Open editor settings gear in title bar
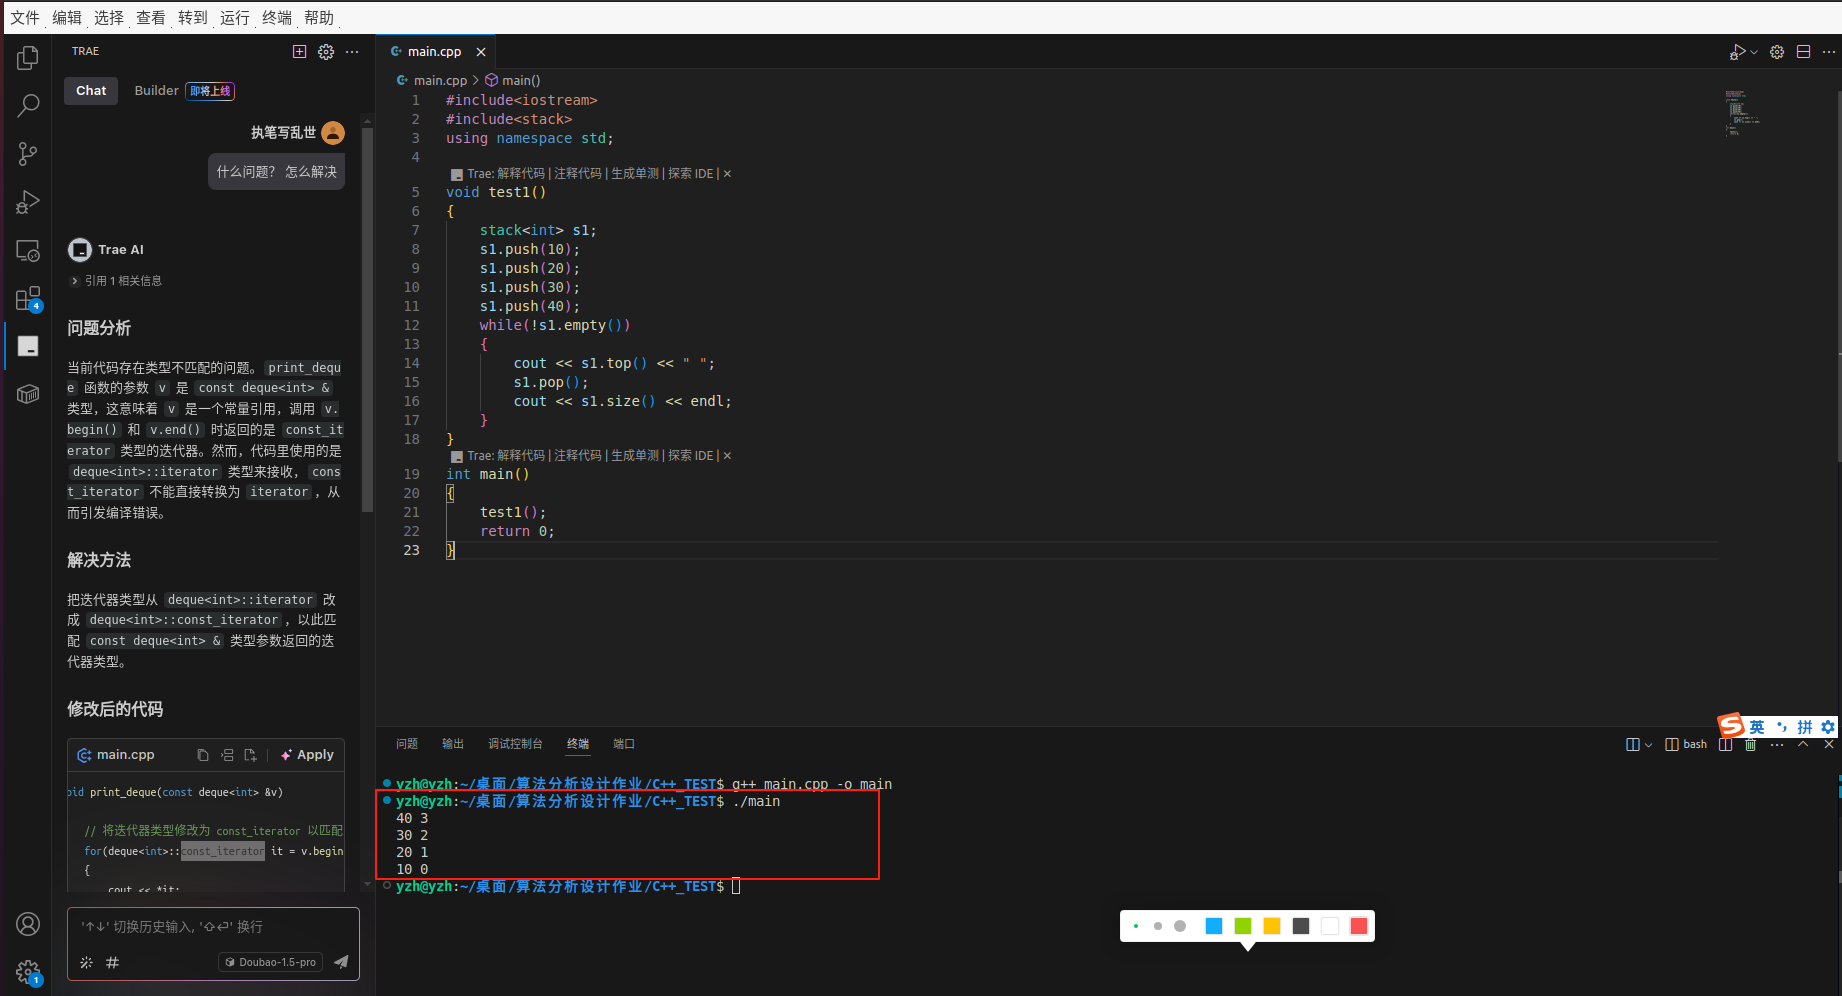1842x996 pixels. click(x=1777, y=52)
